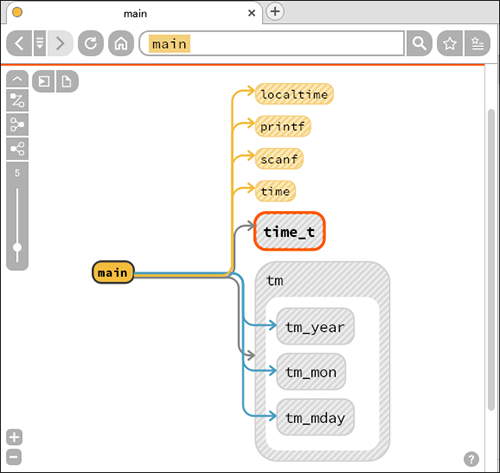Select the main tab
Image resolution: width=500 pixels, height=473 pixels.
click(x=134, y=13)
